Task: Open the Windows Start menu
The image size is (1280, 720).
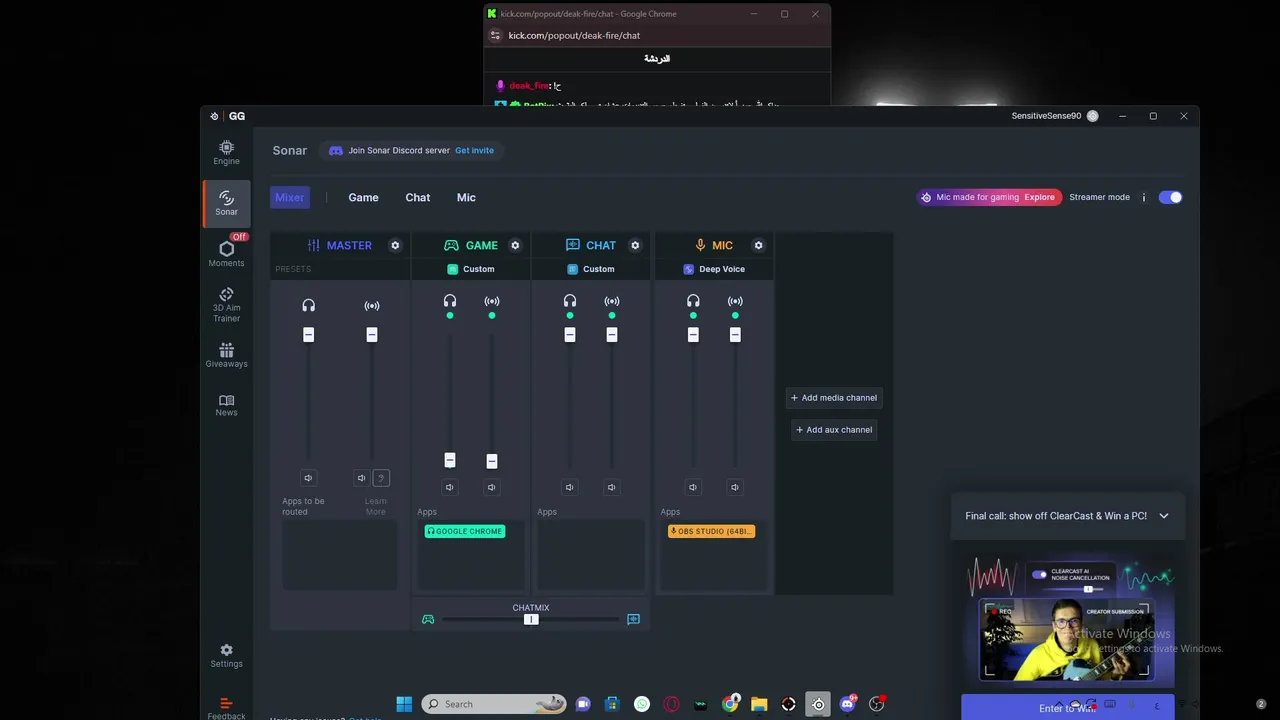Action: tap(404, 704)
